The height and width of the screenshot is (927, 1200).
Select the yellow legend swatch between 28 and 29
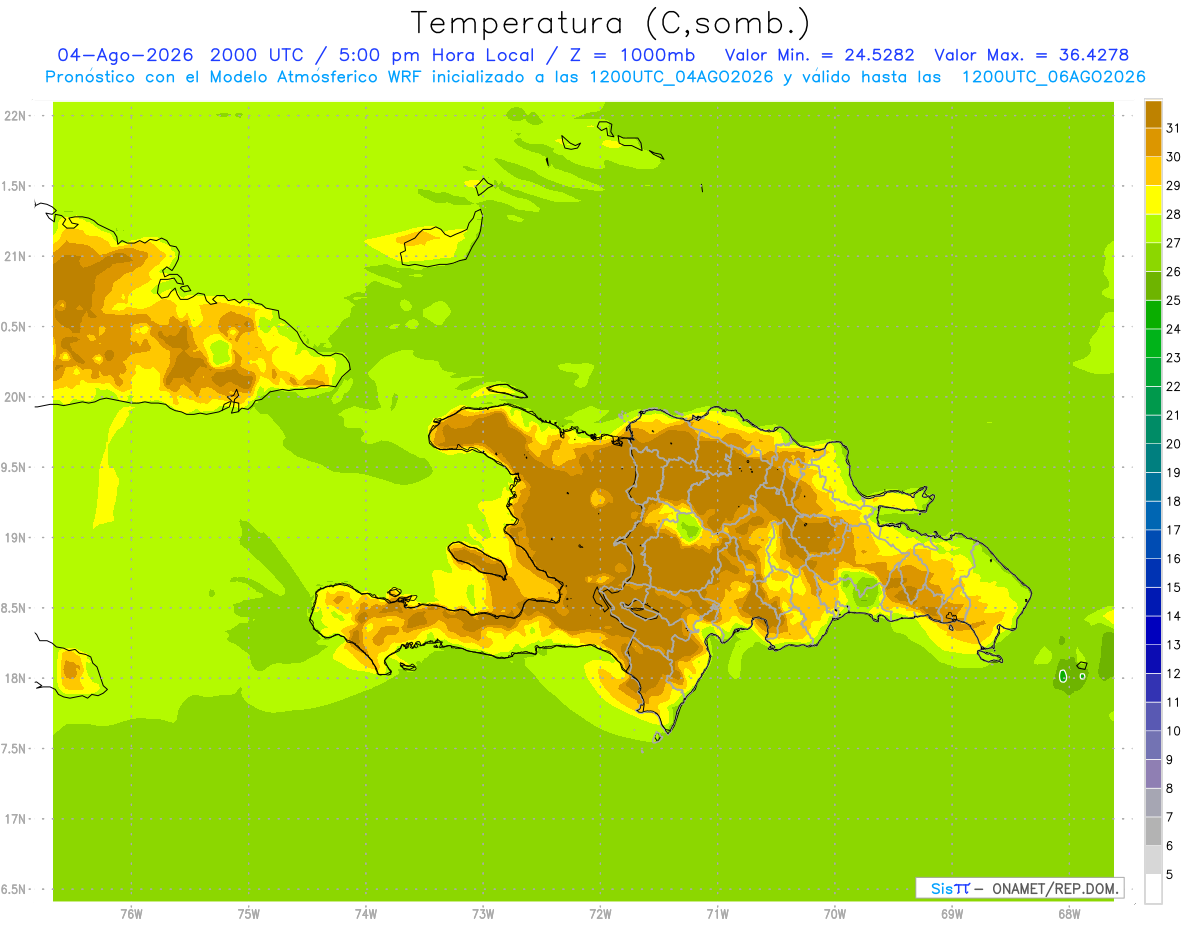tap(1153, 199)
